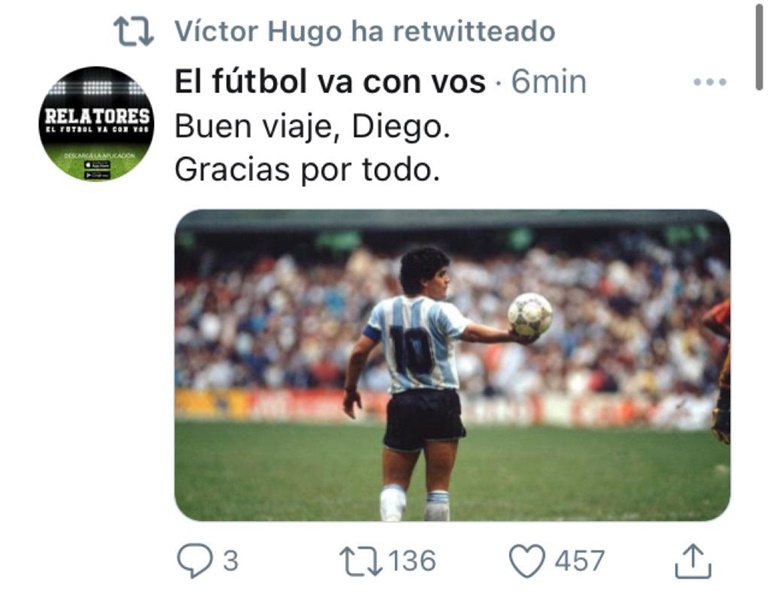Click the number 10 jersey in photo
The width and height of the screenshot is (770, 591).
(x=412, y=350)
